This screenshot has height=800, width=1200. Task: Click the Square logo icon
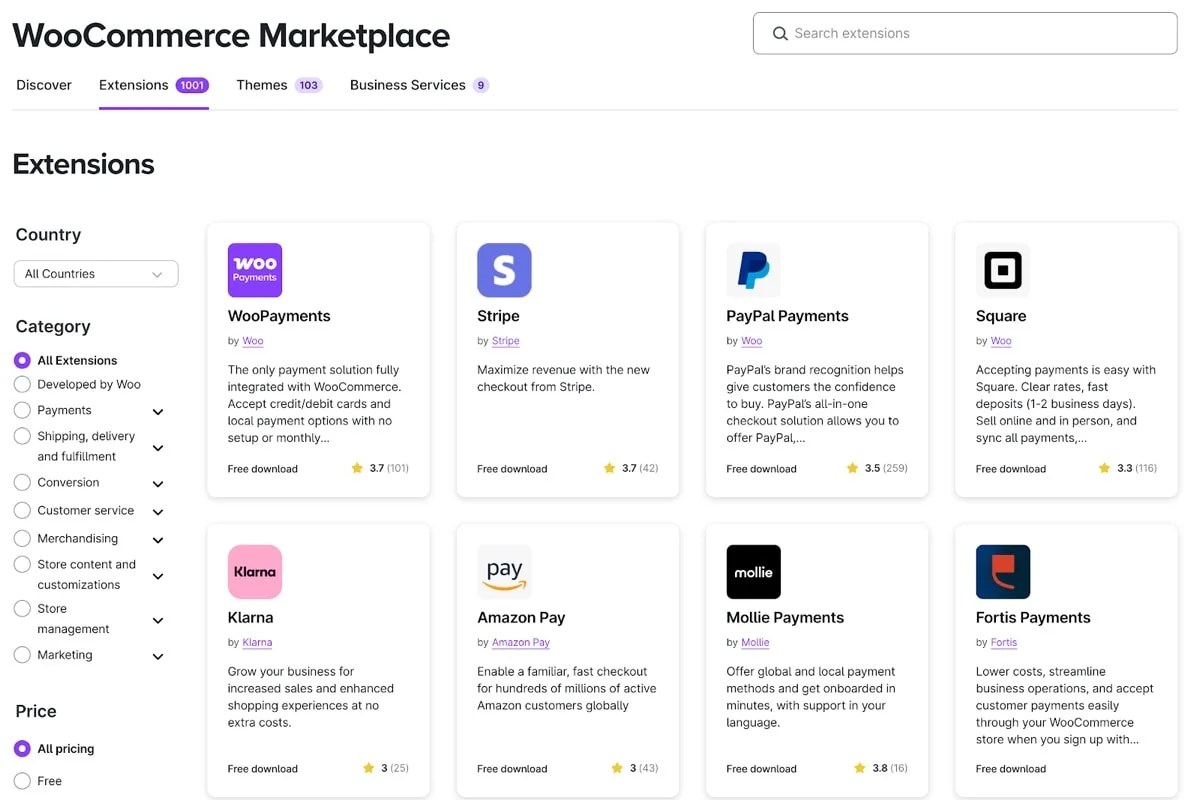1002,270
